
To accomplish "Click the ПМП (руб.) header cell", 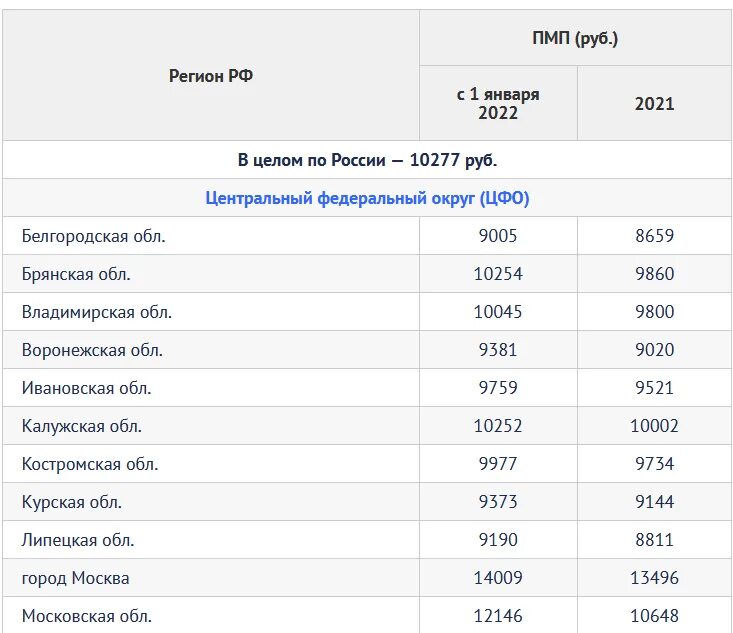I will pyautogui.click(x=575, y=38).
